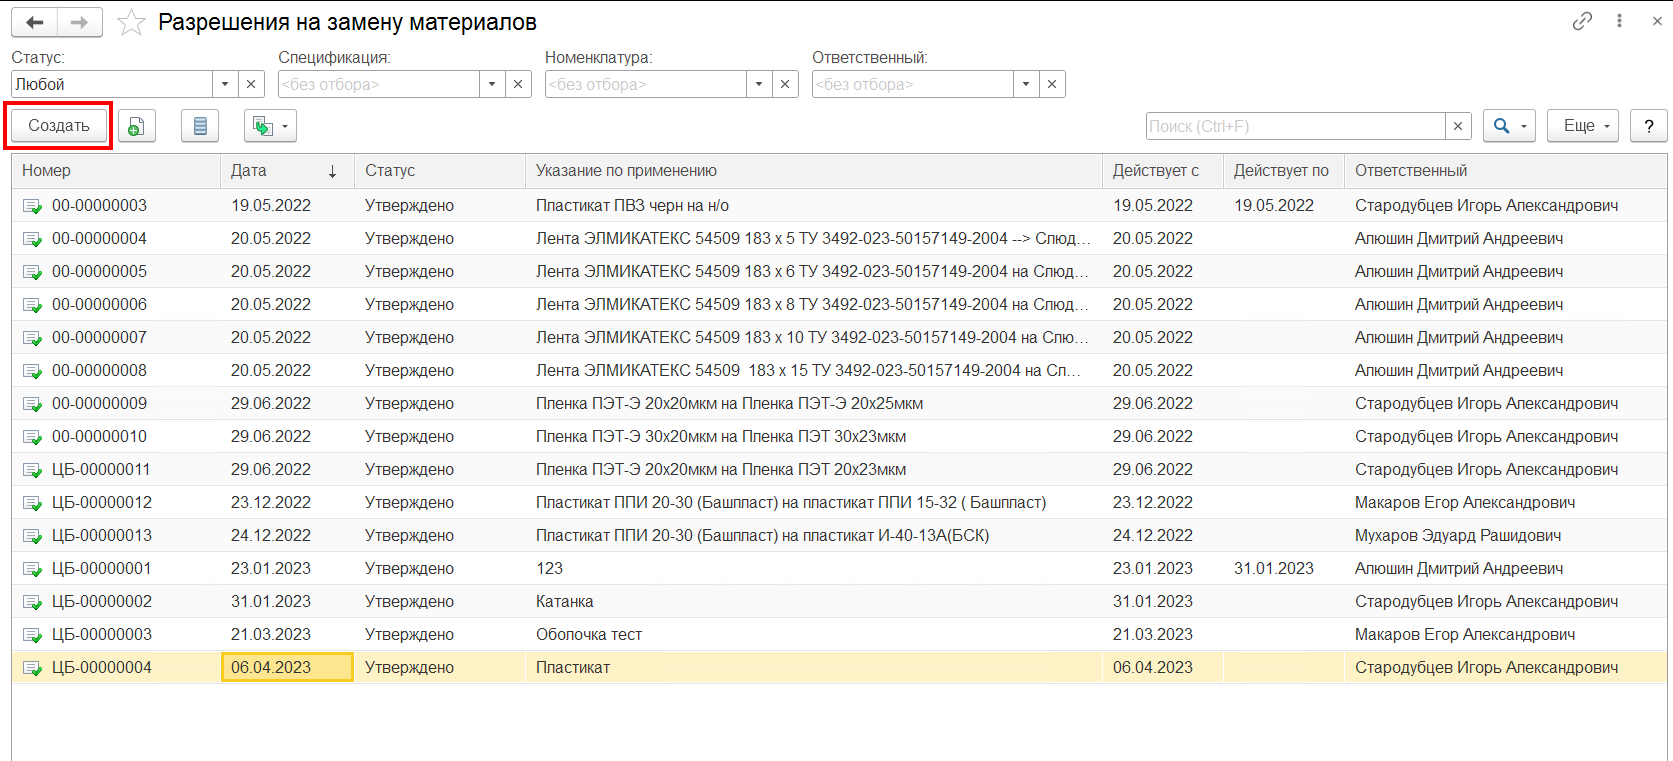Expand the Статус dropdown list

click(225, 84)
